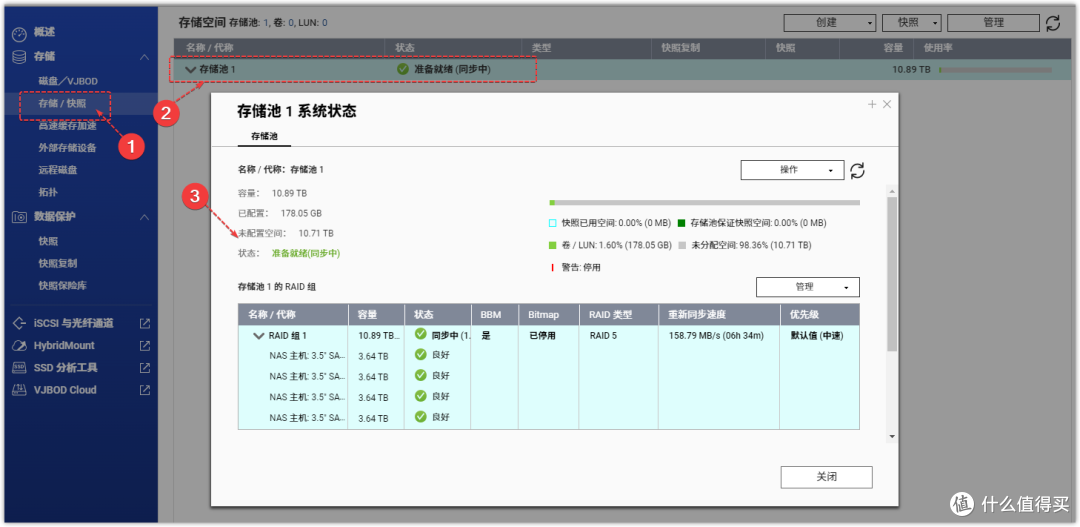The height and width of the screenshot is (527, 1080).
Task: Click the dialog's plus maximize icon
Action: click(872, 104)
